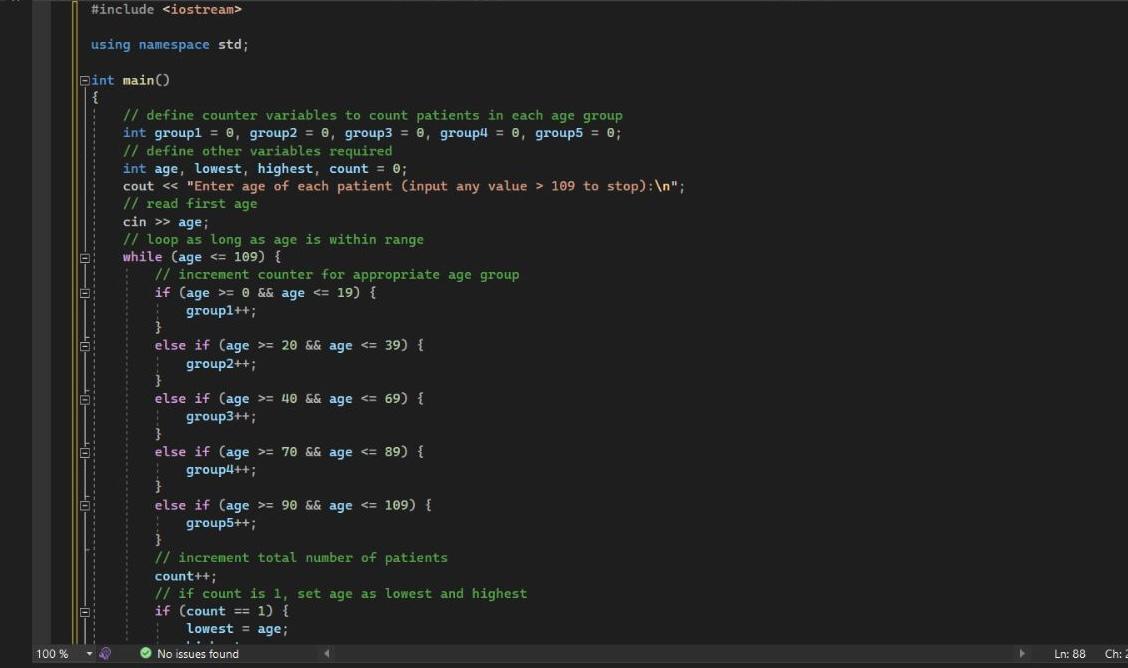
Task: Collapse the while loop block
Action: pyautogui.click(x=84, y=256)
